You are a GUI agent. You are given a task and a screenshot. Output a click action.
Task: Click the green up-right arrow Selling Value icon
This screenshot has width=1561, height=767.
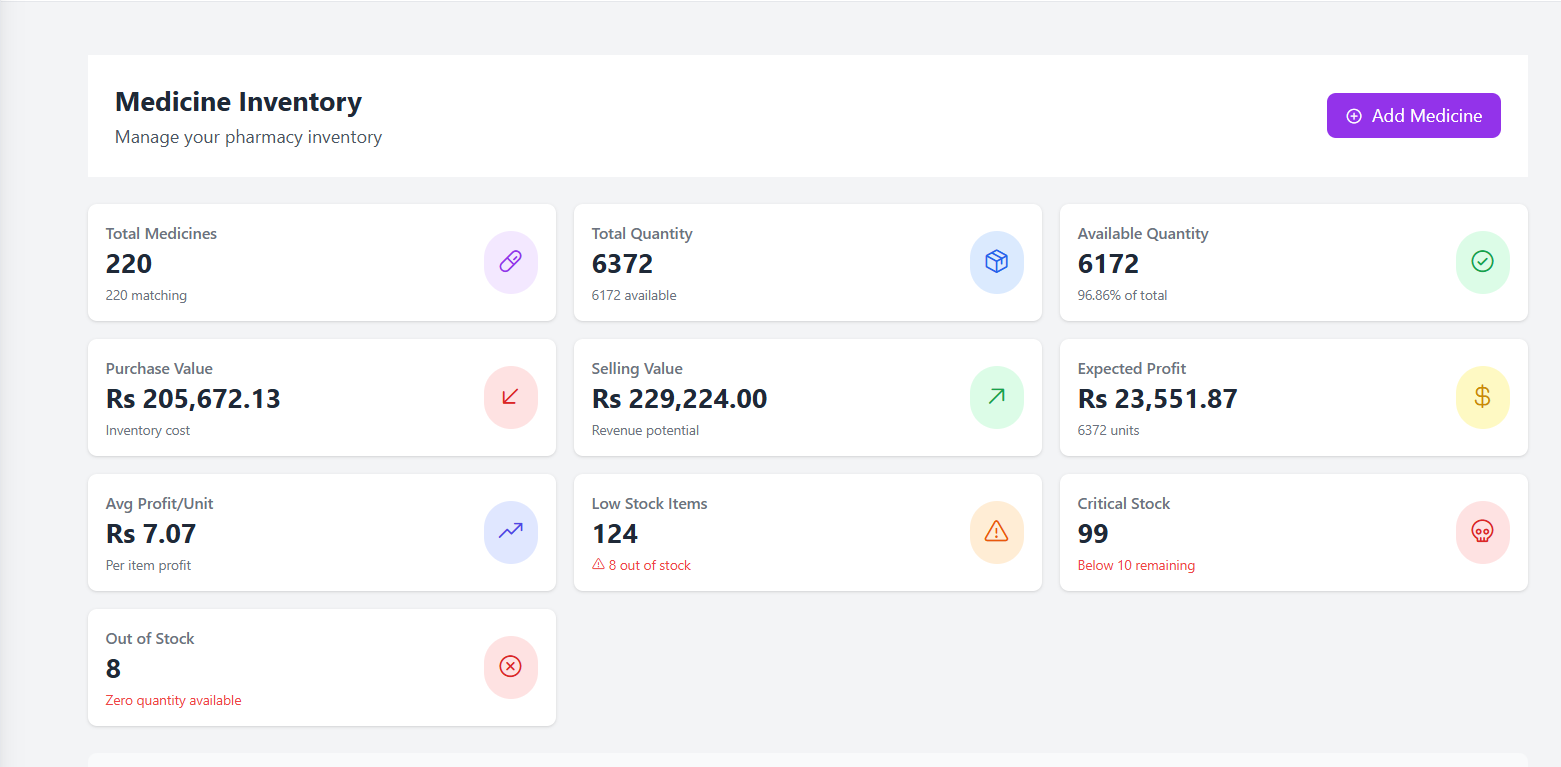[x=996, y=397]
